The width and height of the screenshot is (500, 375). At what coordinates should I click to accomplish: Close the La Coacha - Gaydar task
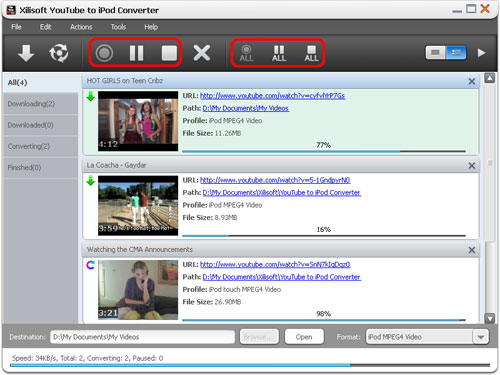tap(472, 165)
